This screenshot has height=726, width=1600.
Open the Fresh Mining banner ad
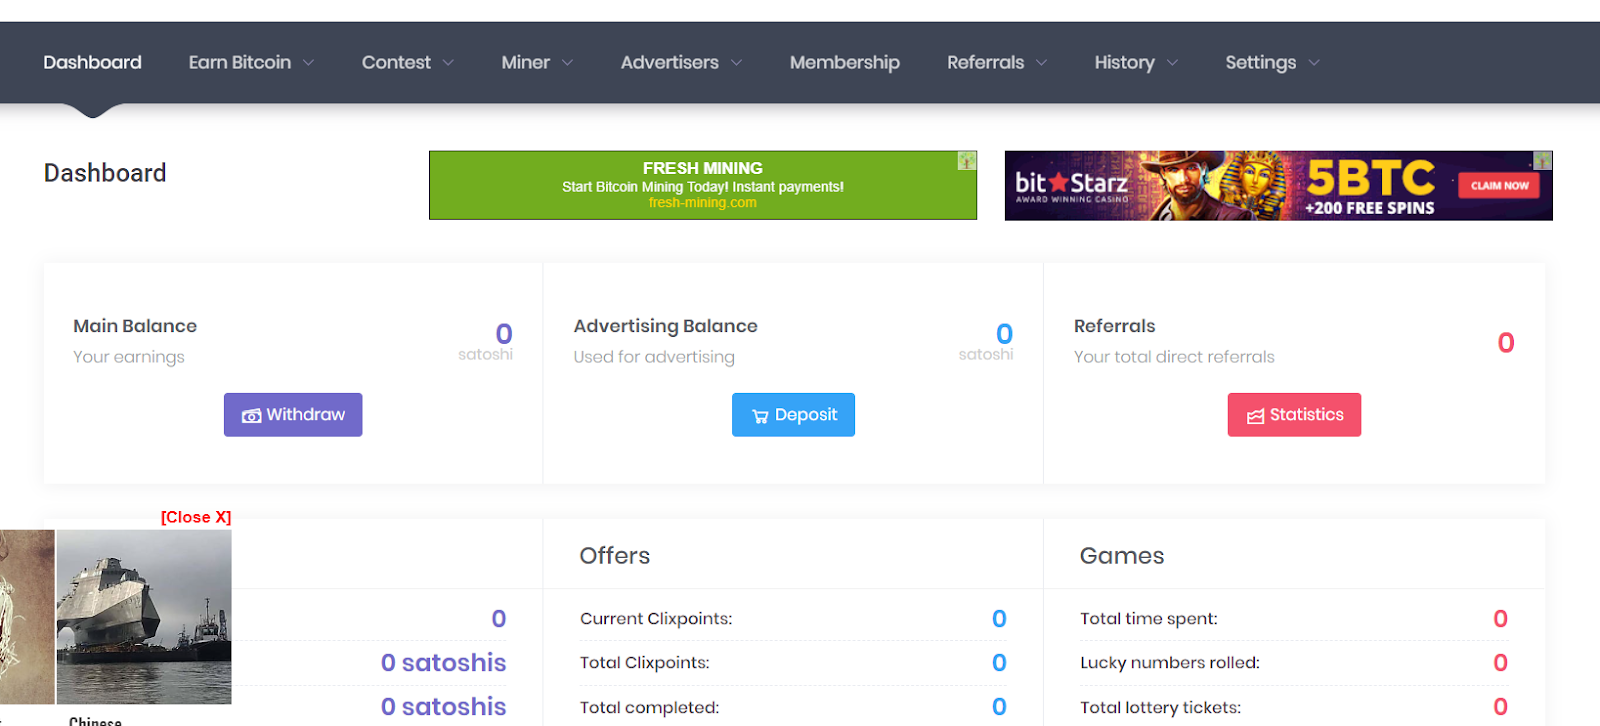point(703,185)
